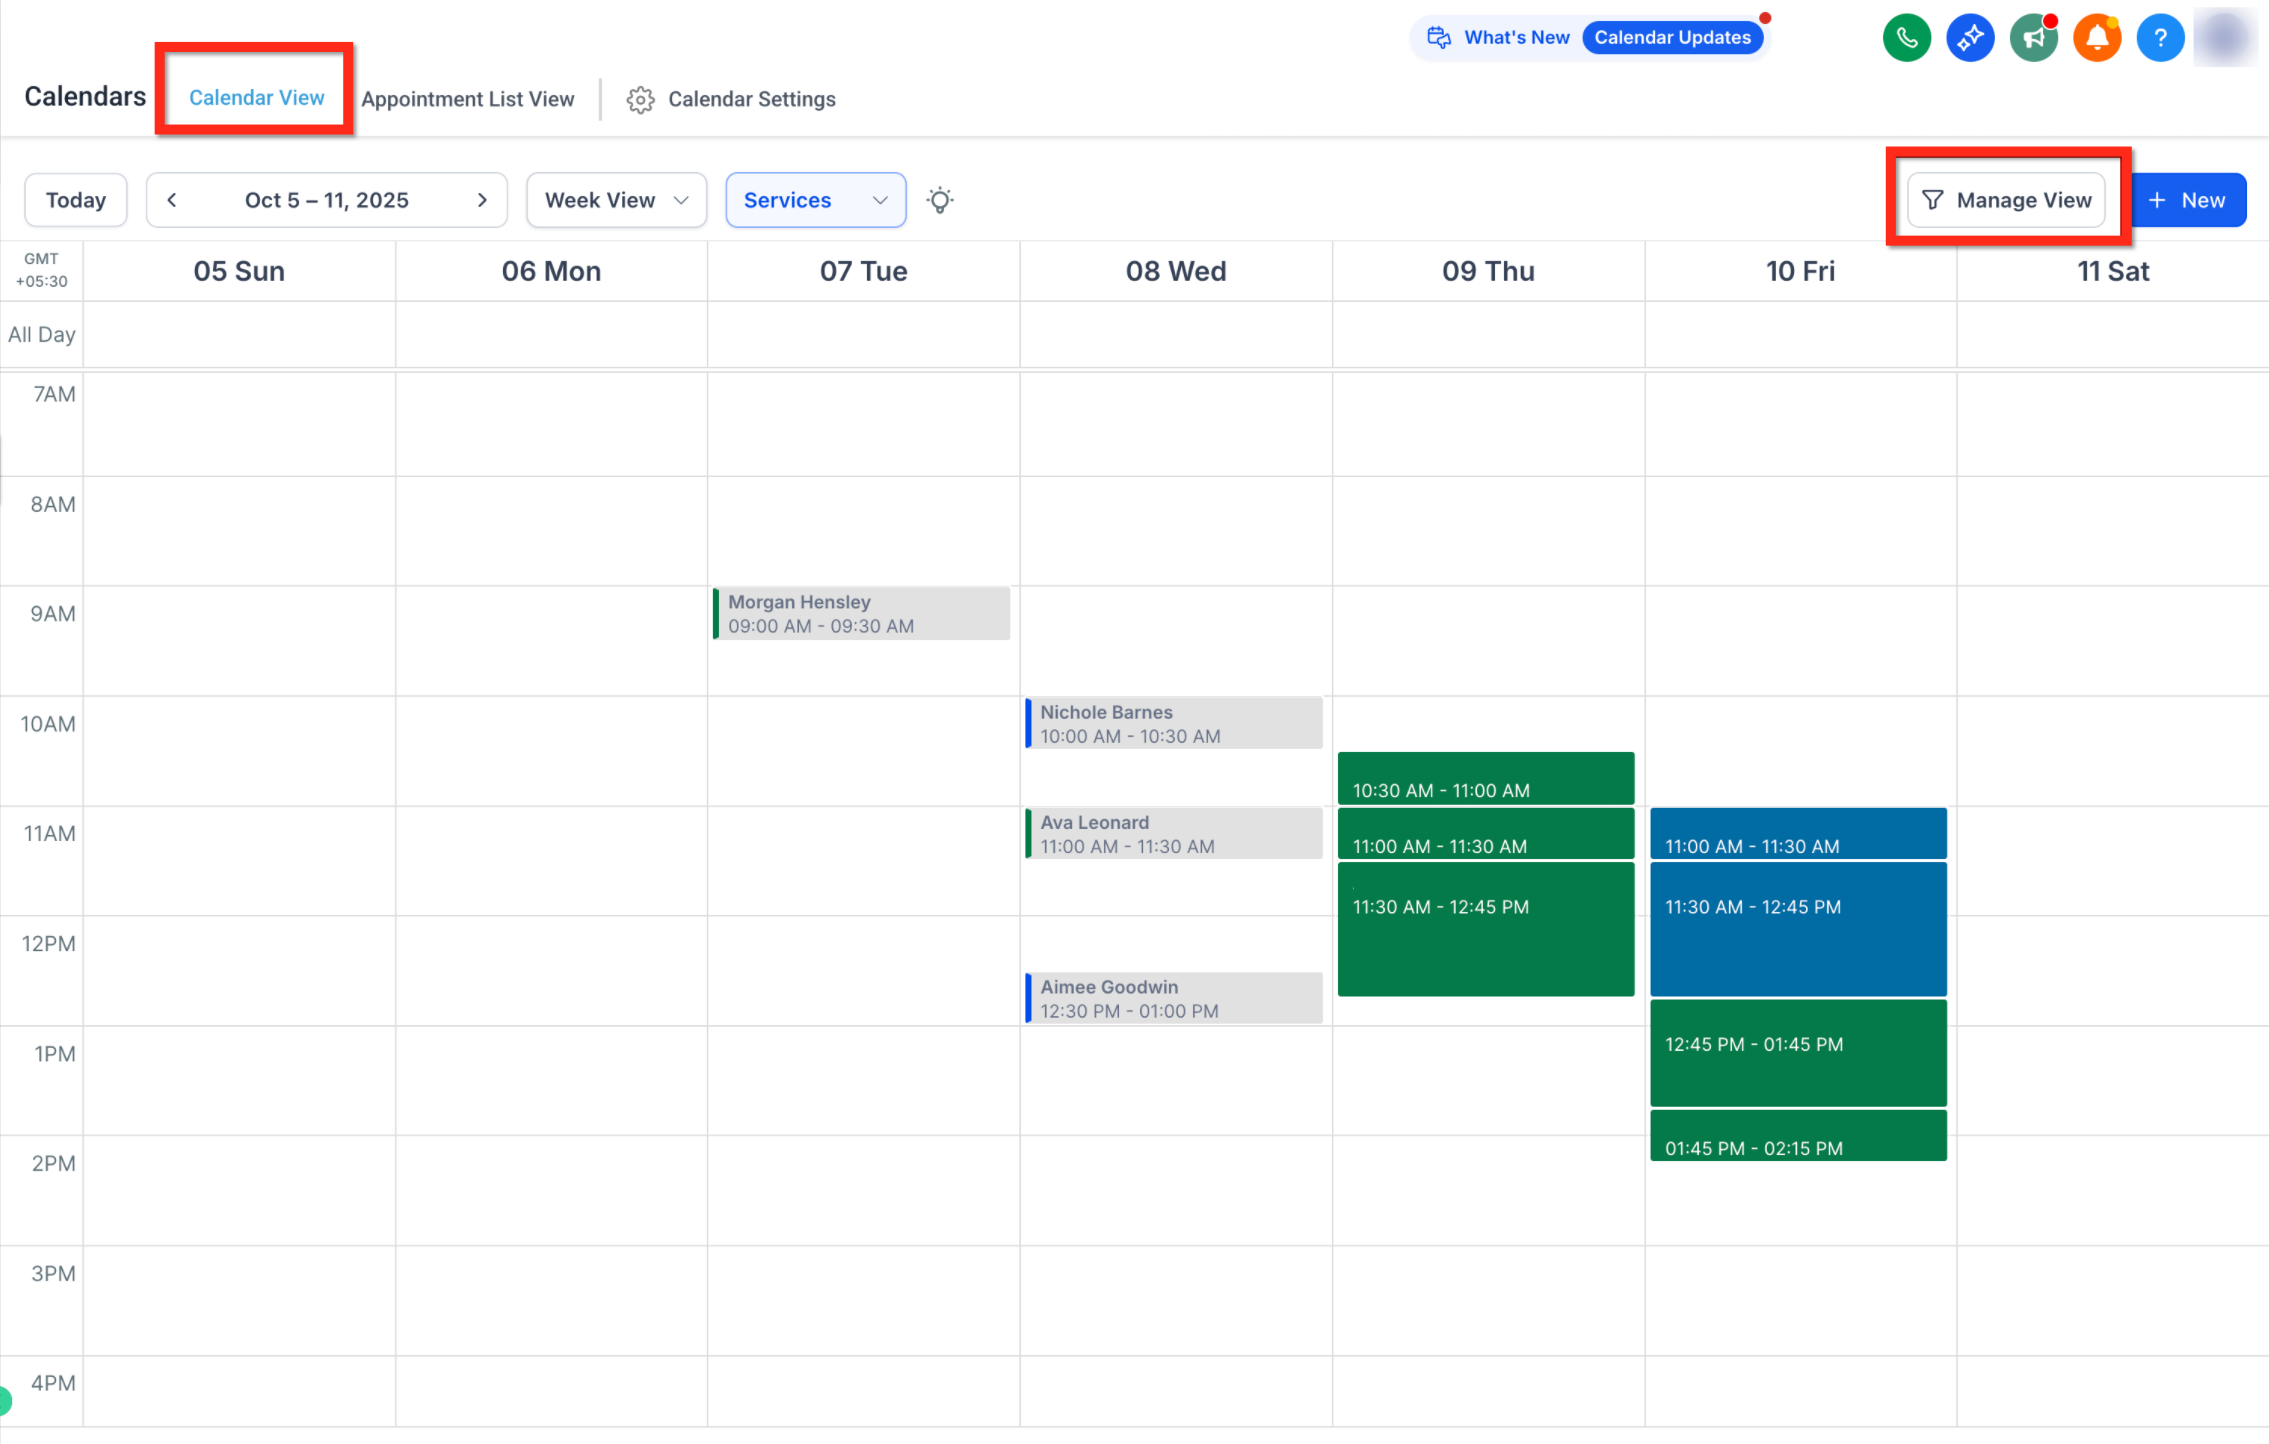Open Calendar Settings tab
This screenshot has width=2269, height=1444.
coord(752,99)
